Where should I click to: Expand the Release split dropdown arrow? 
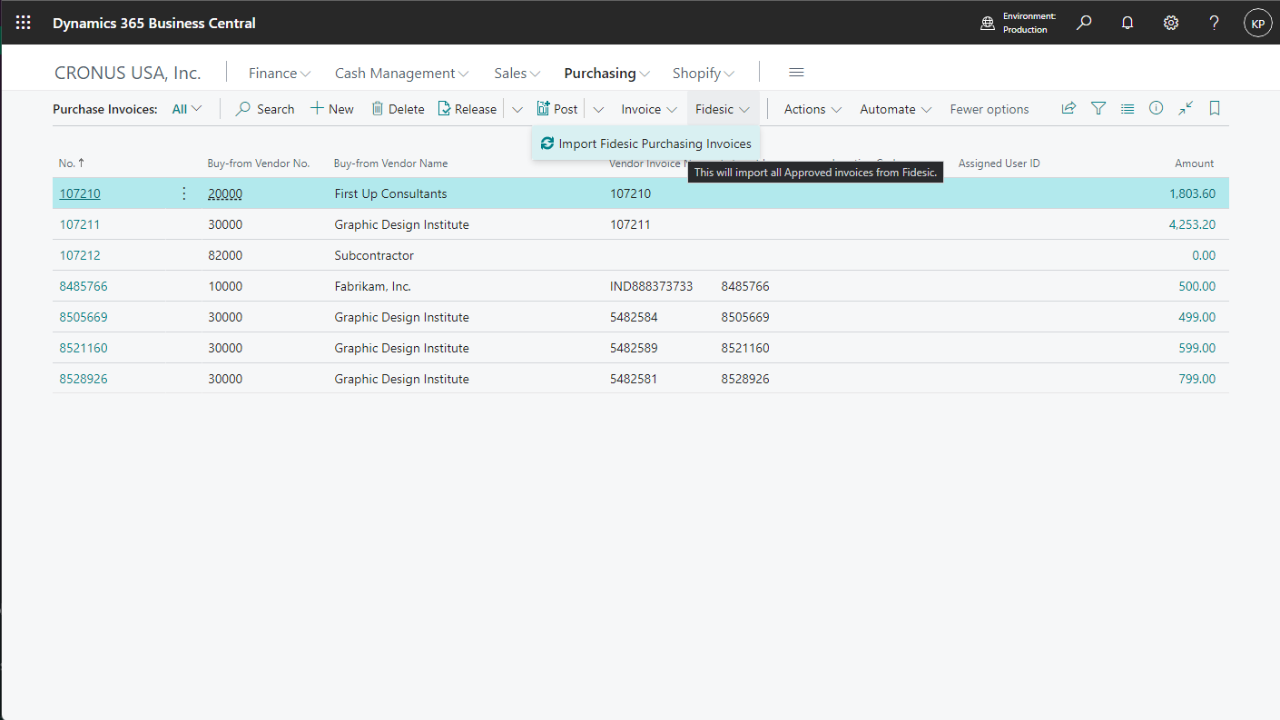pyautogui.click(x=517, y=109)
